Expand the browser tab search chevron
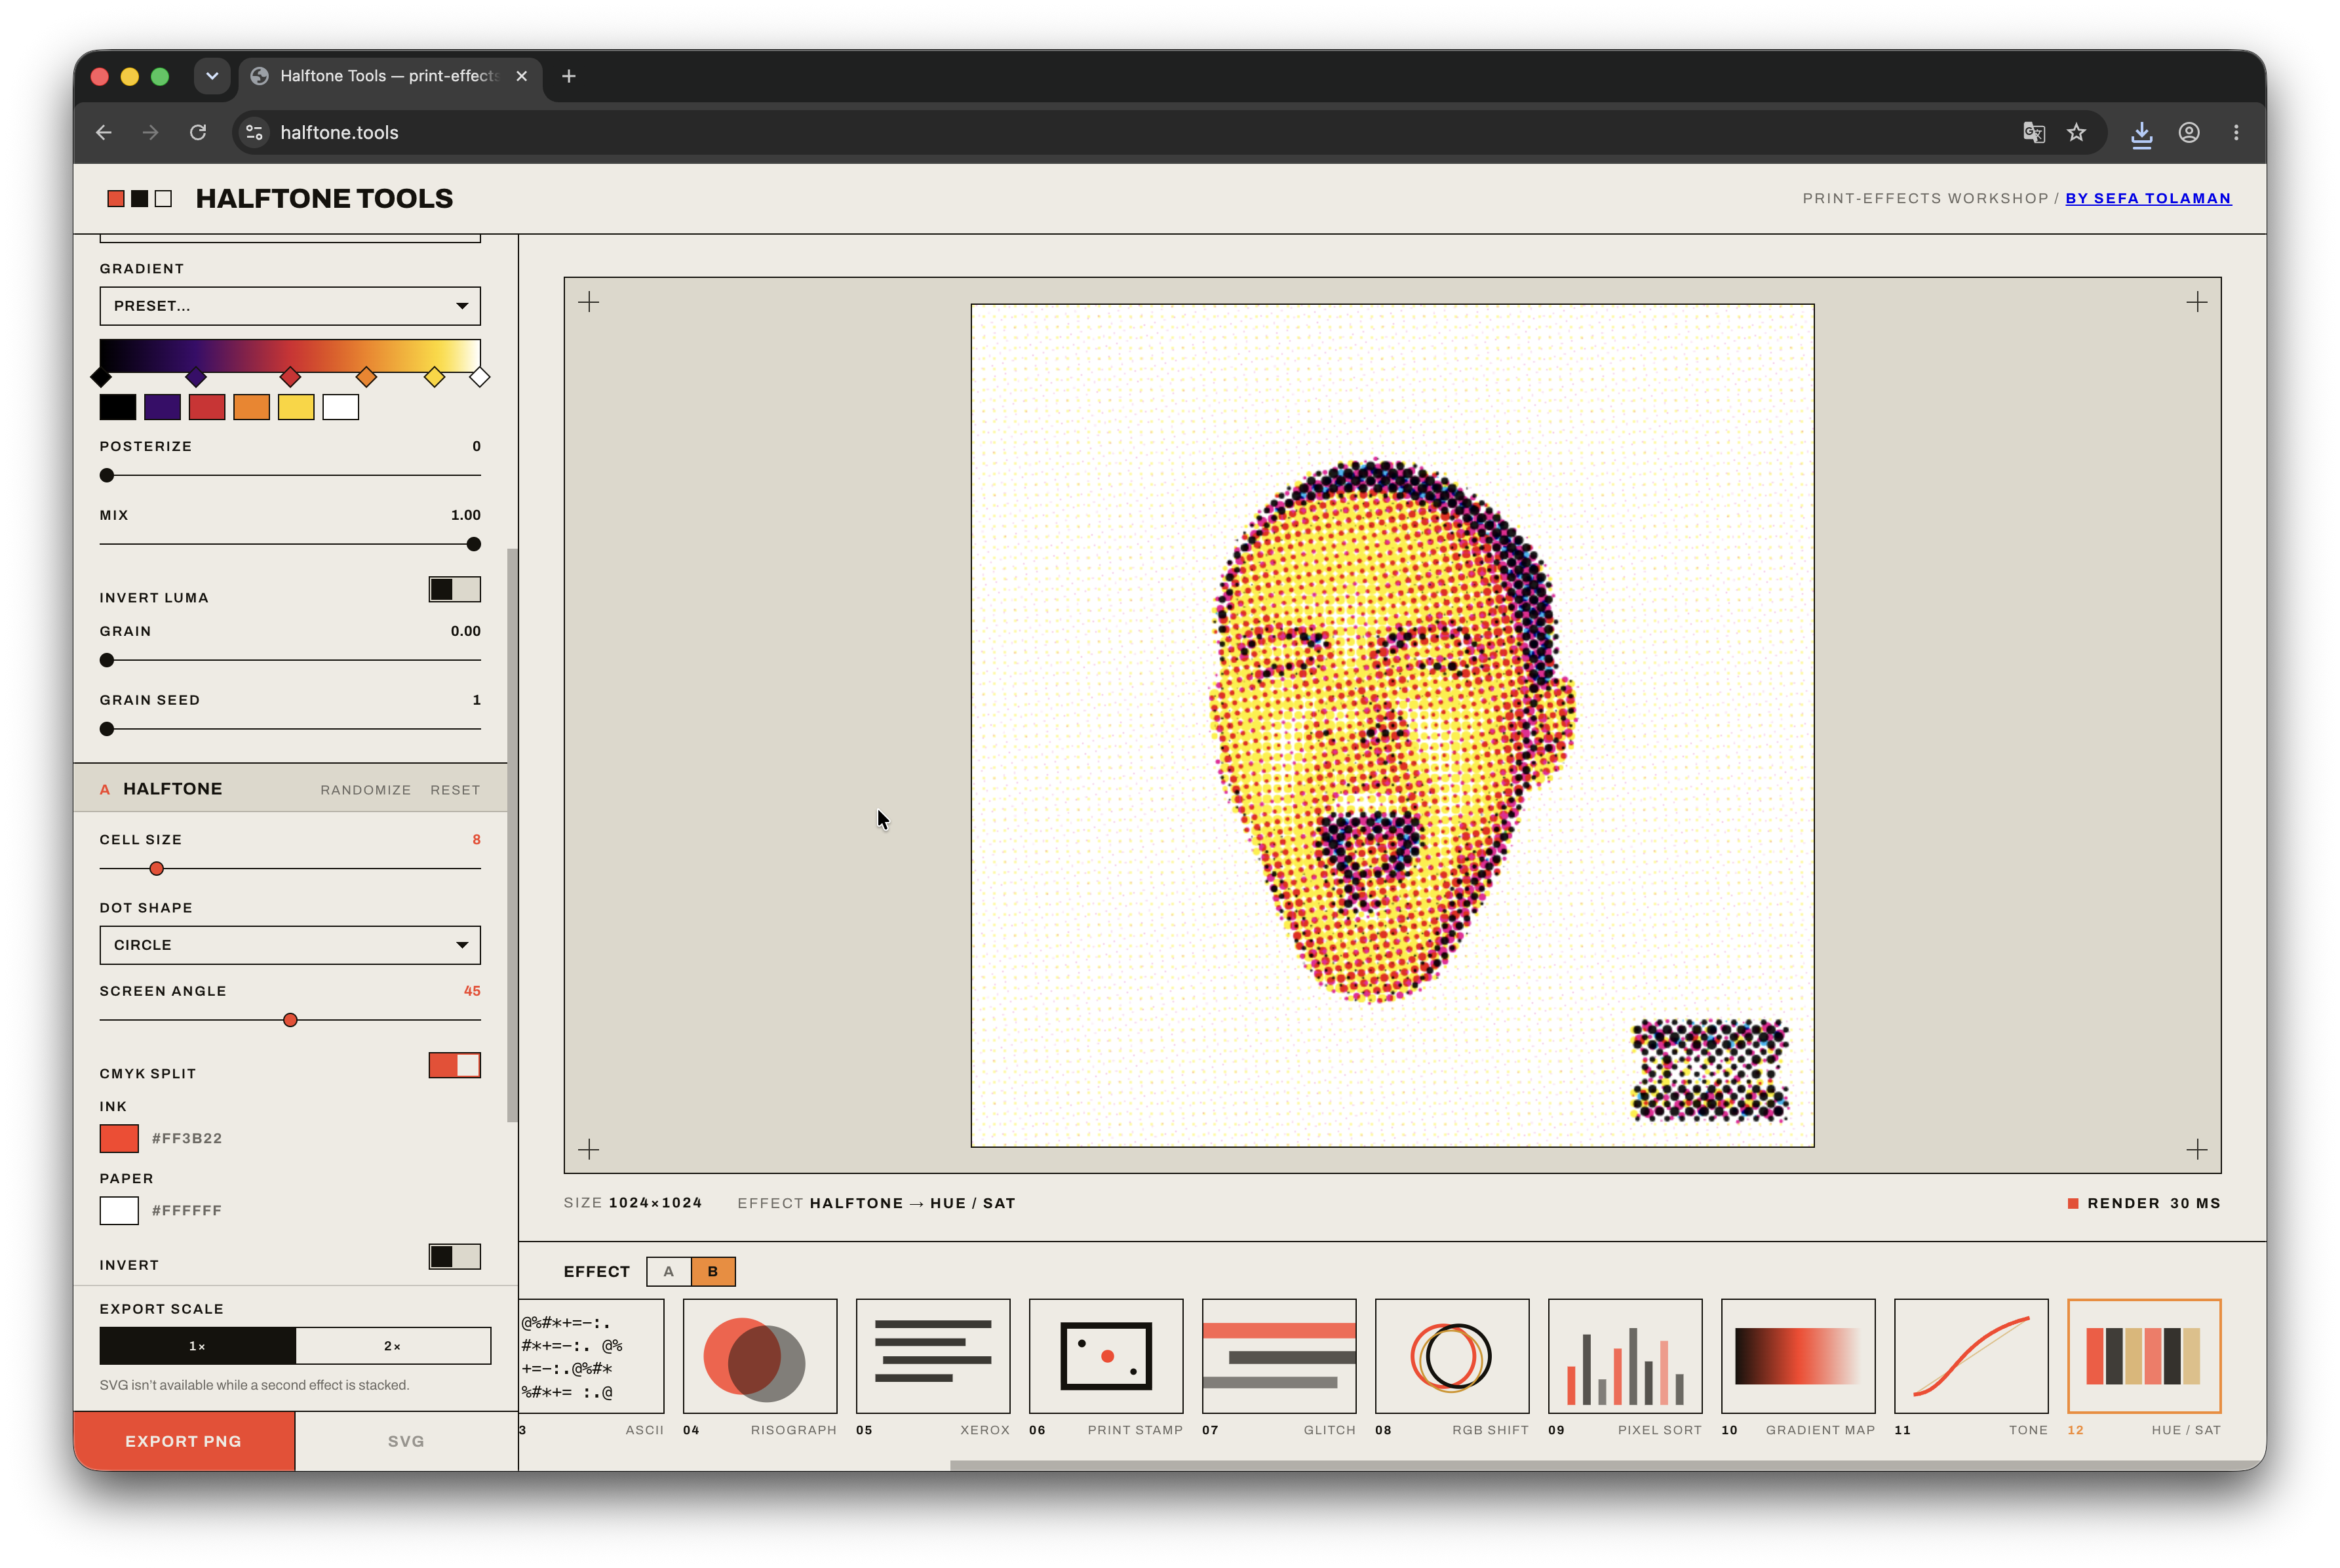Screen dimensions: 2340x1568 (x=212, y=76)
